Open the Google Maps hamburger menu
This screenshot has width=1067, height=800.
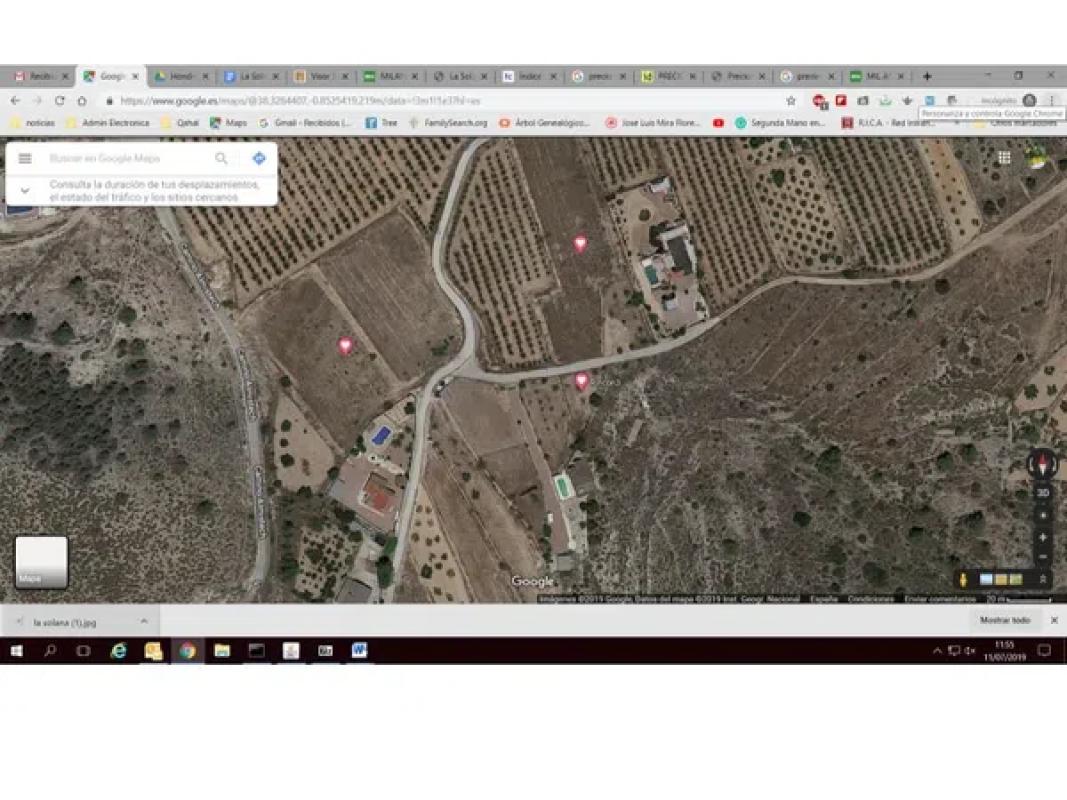pos(25,159)
